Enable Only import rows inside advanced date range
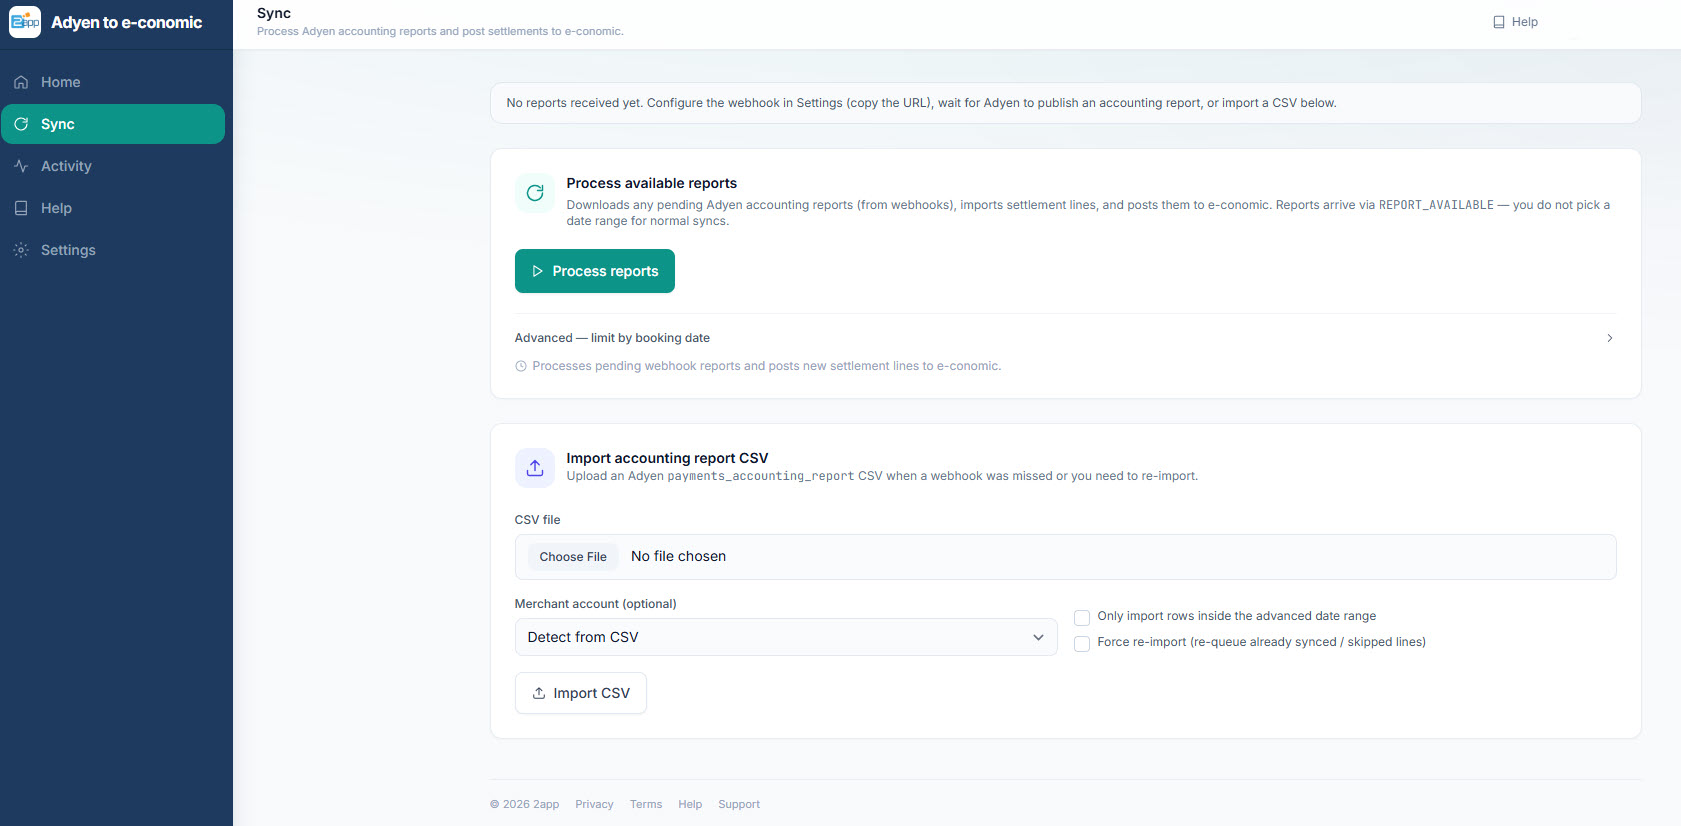 tap(1082, 617)
